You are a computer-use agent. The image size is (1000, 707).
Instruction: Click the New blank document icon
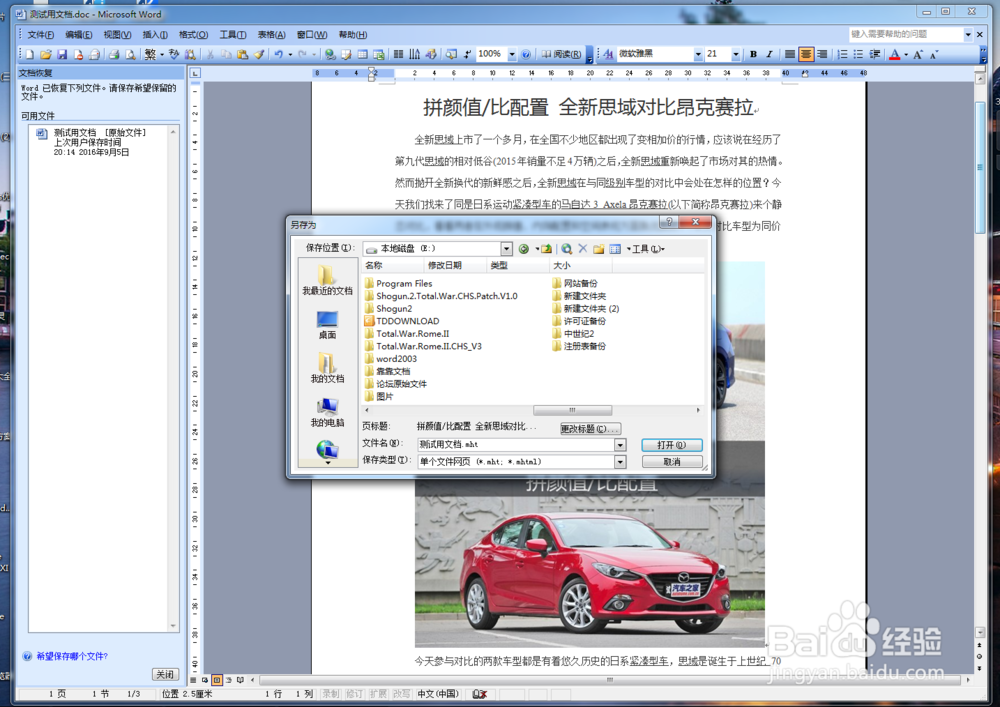click(29, 55)
